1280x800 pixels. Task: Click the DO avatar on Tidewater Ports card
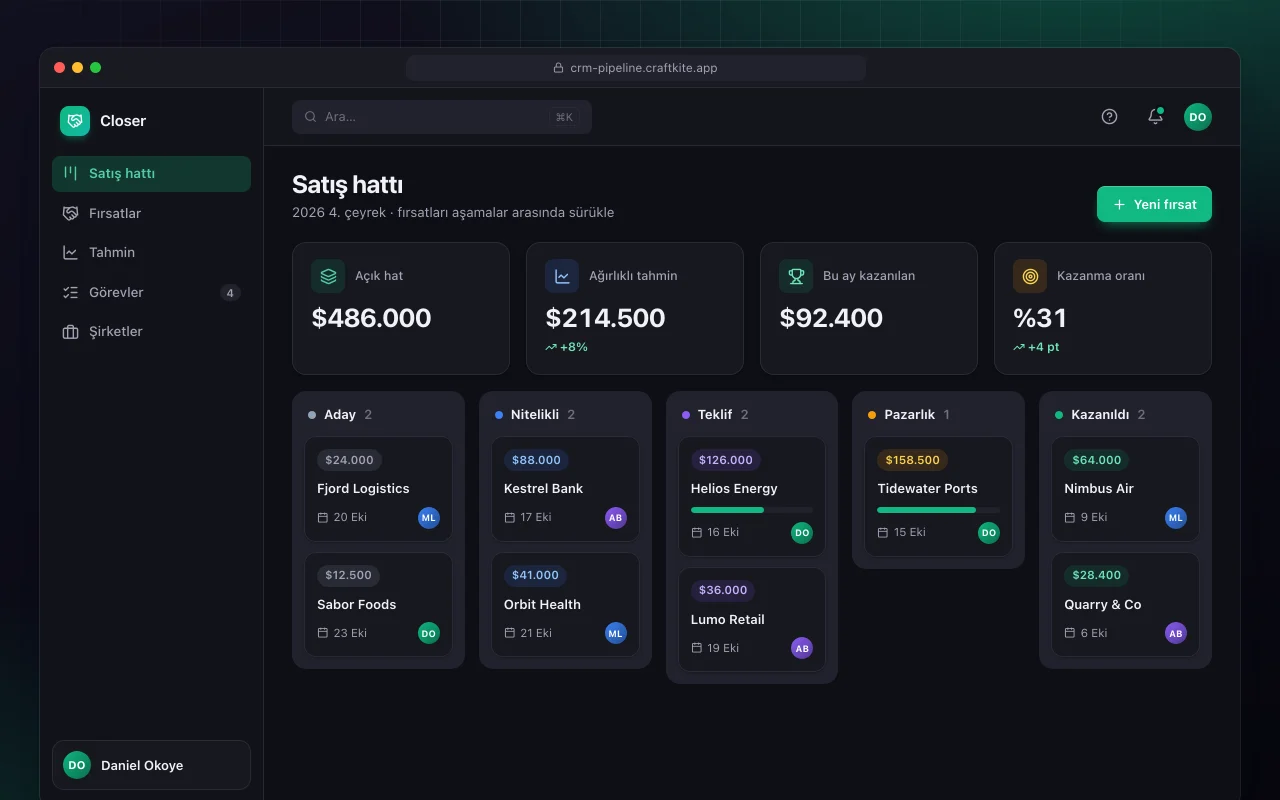coord(989,533)
